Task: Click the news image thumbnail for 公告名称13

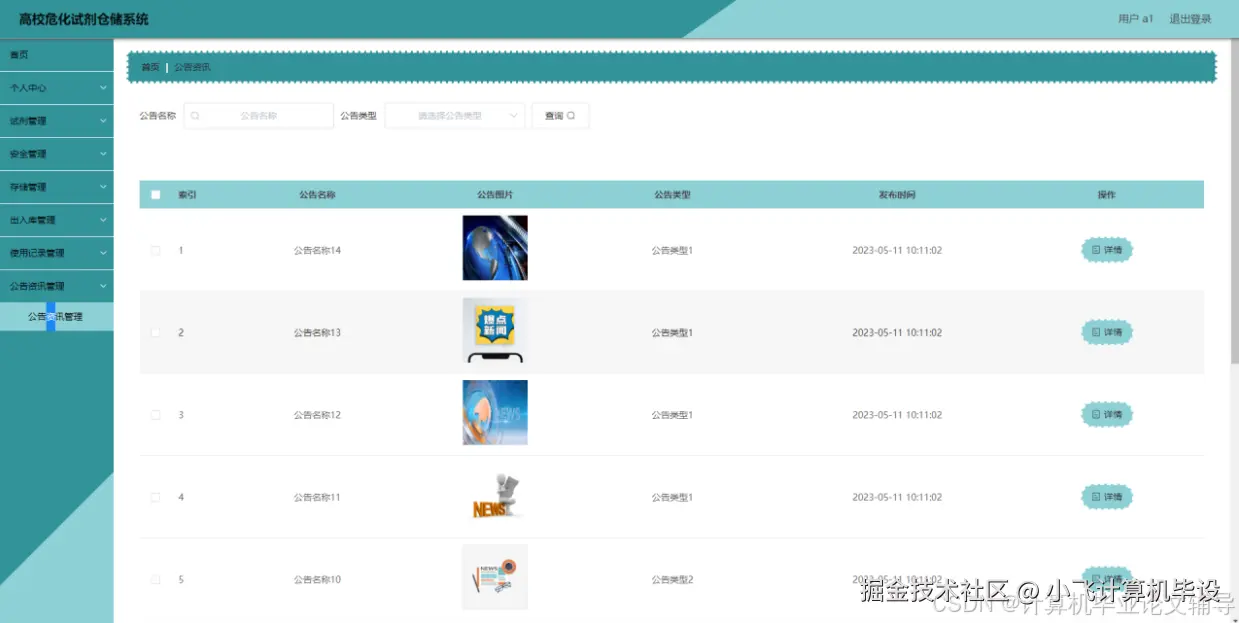Action: point(494,331)
